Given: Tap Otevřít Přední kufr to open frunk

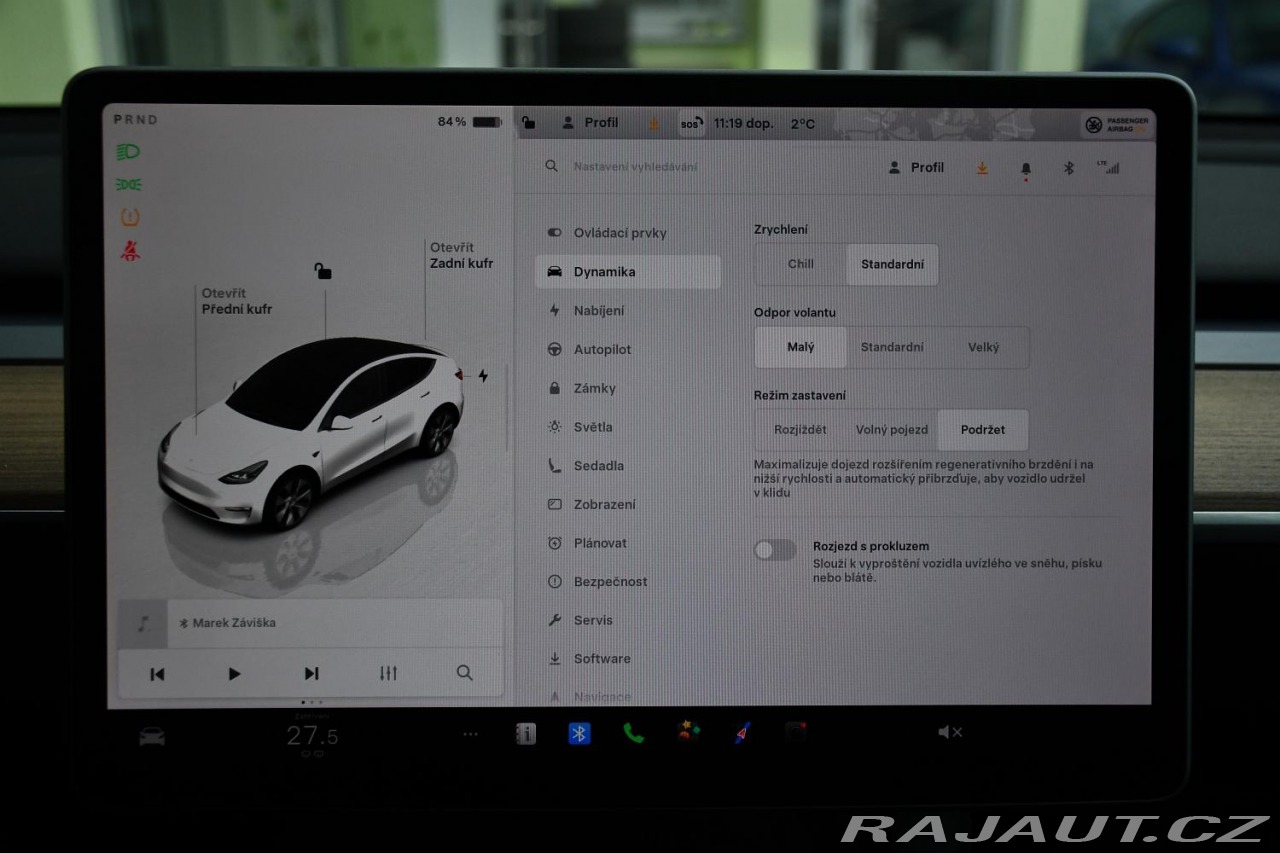Looking at the screenshot, I should pos(236,301).
